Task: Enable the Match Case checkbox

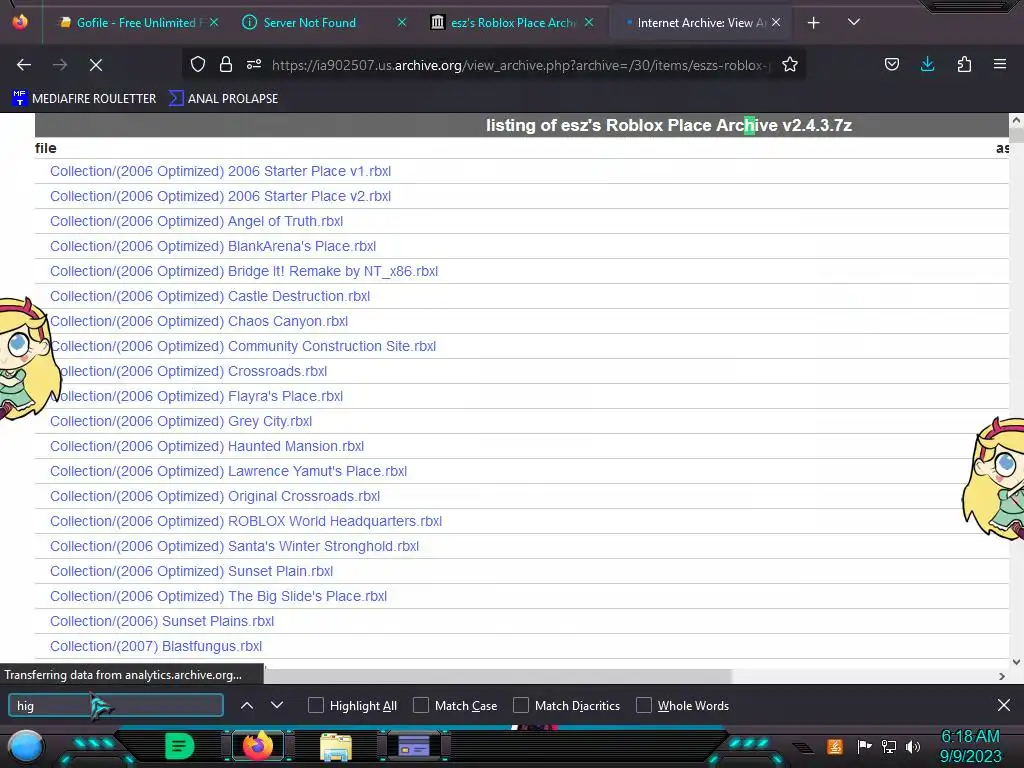Action: [x=421, y=705]
